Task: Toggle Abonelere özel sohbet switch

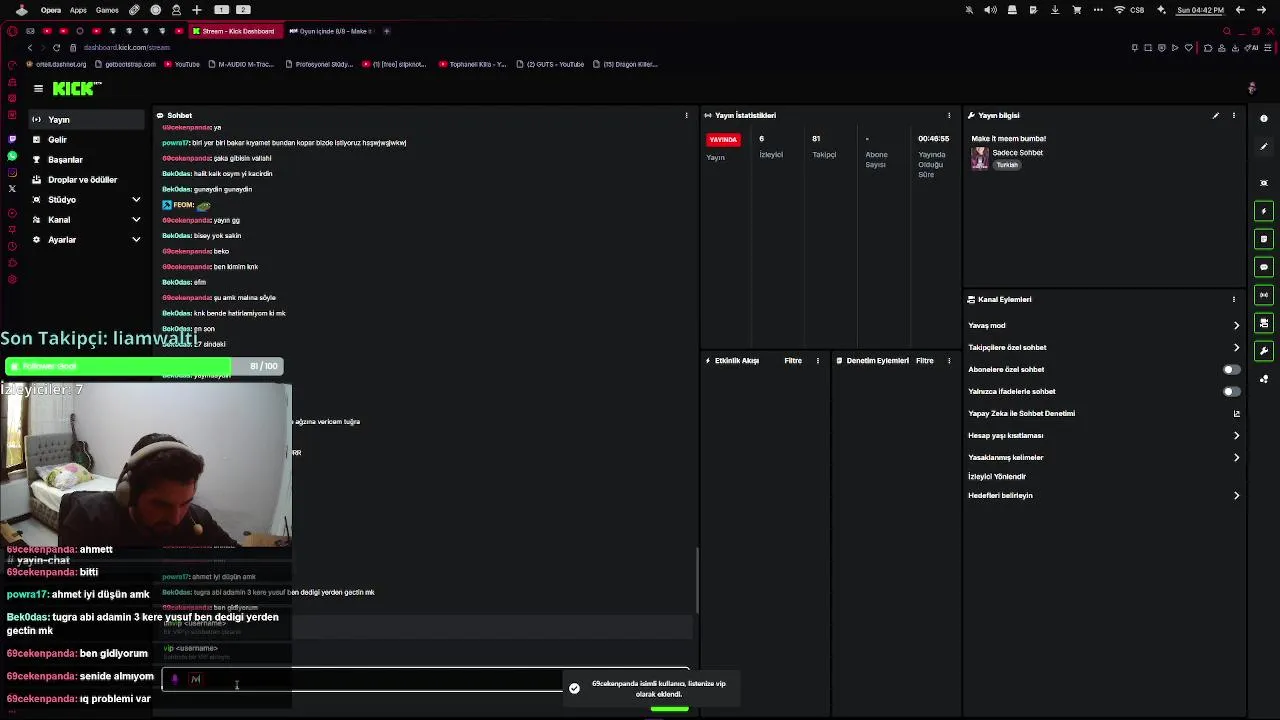Action: (1232, 369)
